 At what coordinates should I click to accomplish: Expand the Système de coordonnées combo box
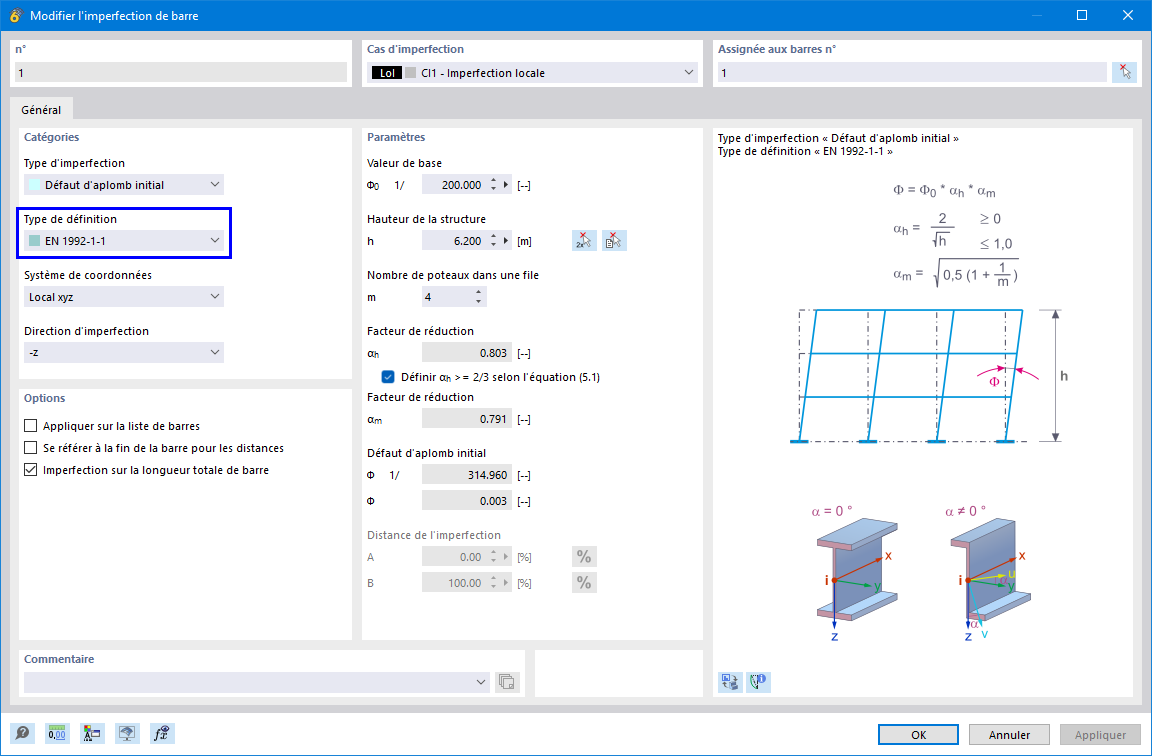click(x=123, y=297)
